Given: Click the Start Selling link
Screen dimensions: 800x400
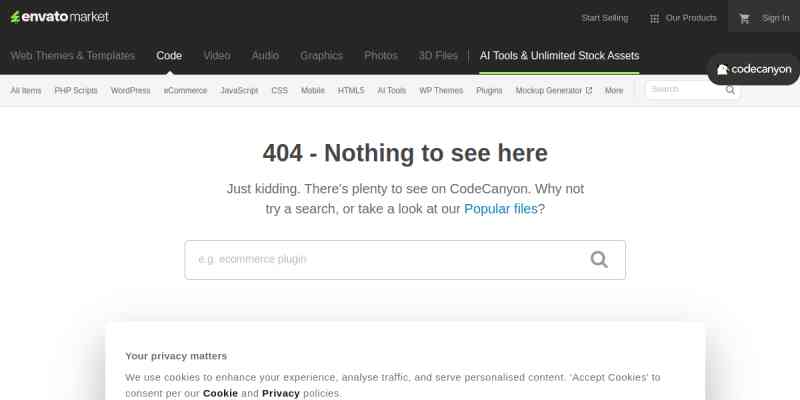Looking at the screenshot, I should tap(605, 18).
